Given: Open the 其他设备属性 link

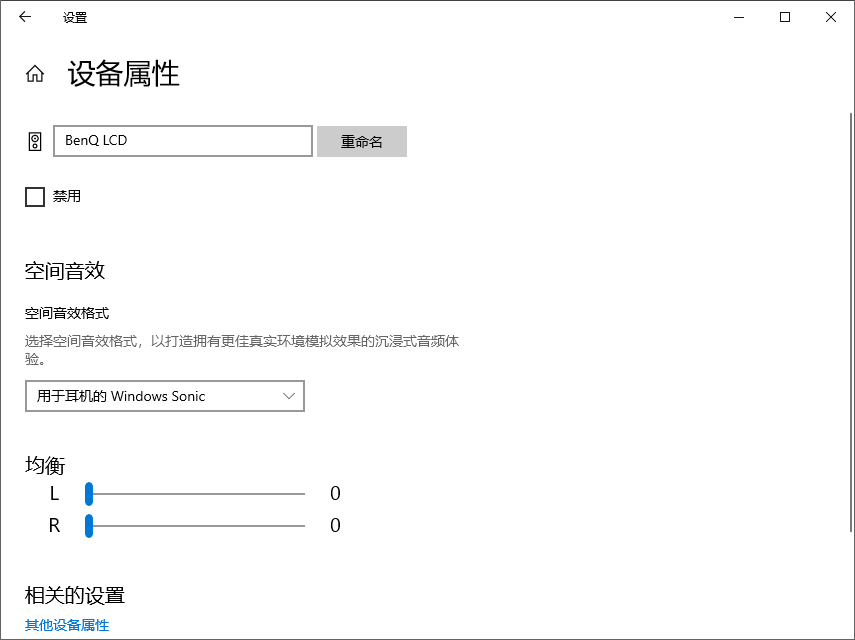Looking at the screenshot, I should [68, 624].
